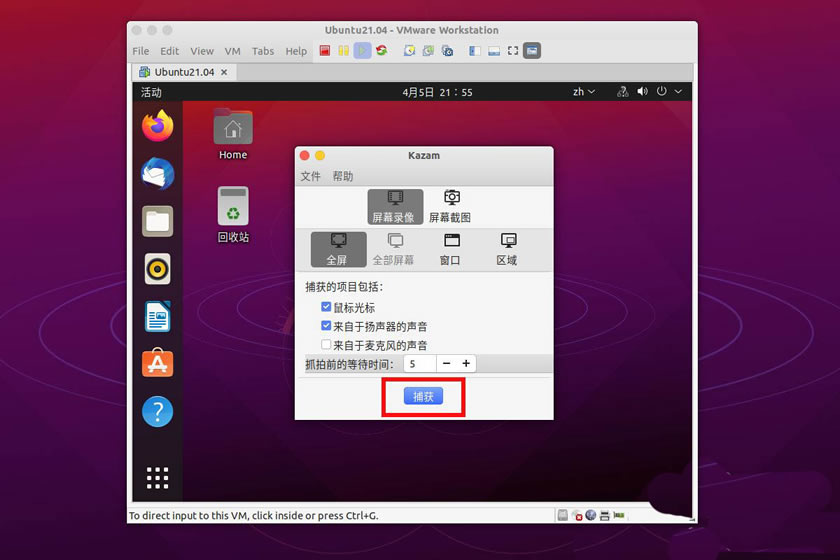Click the volume speaker icon in top bar
Screen dimensions: 840x560
(642, 92)
